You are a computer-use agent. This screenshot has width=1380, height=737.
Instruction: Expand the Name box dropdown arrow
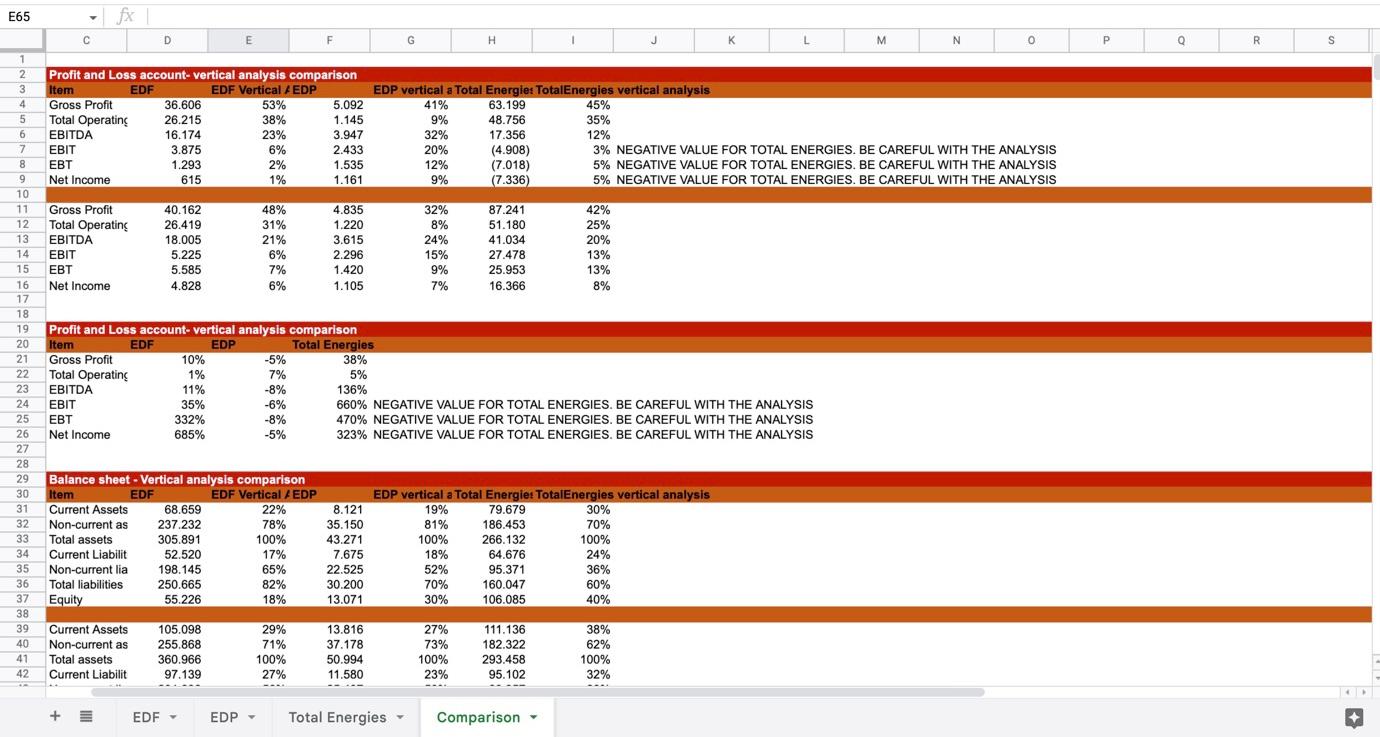click(x=93, y=17)
